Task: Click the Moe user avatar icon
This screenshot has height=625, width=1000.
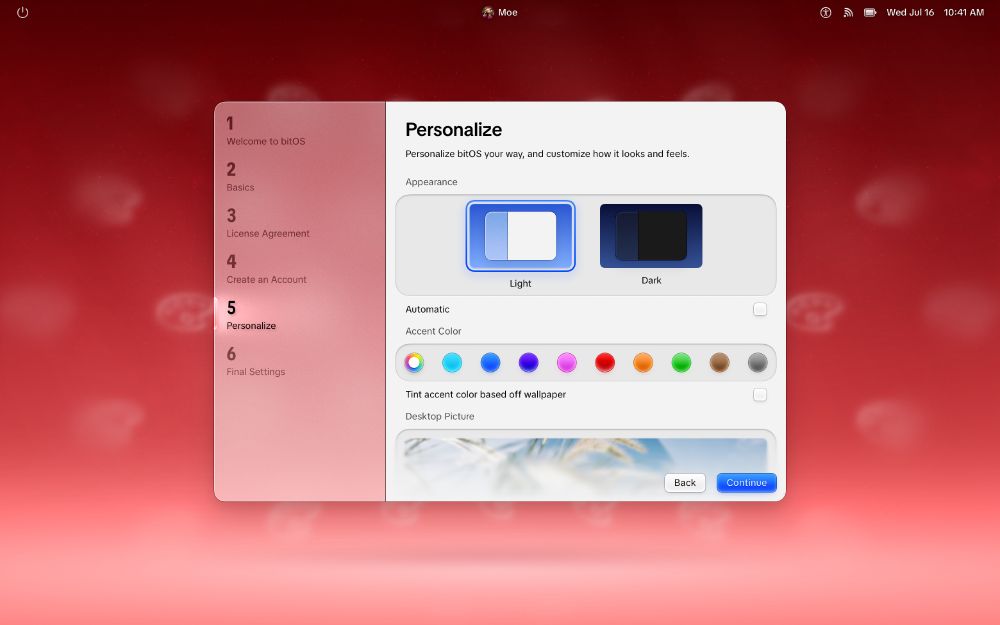Action: point(488,12)
